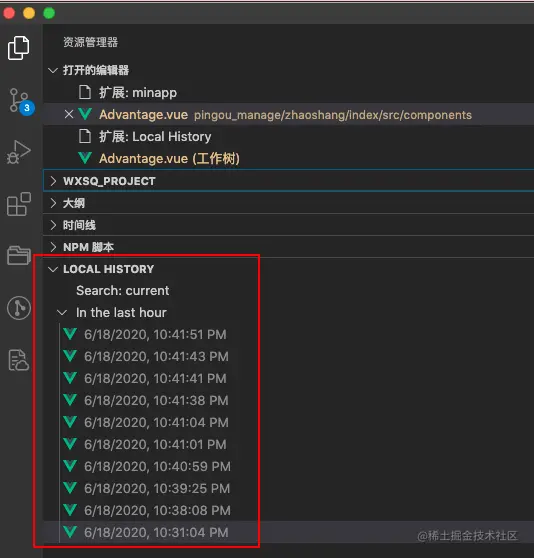Open the Git graph circular icon
The width and height of the screenshot is (534, 558).
19,308
